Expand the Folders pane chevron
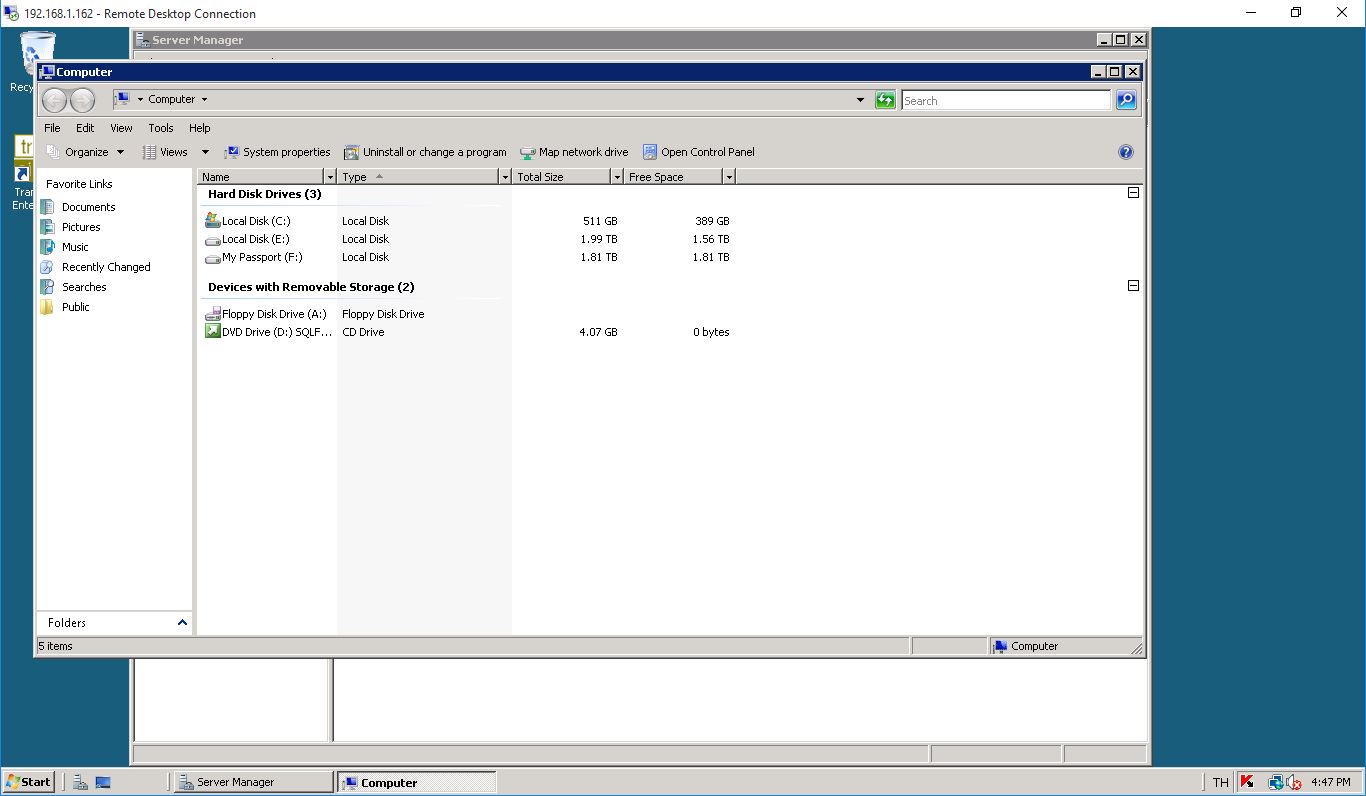Viewport: 1366px width, 796px height. click(182, 622)
